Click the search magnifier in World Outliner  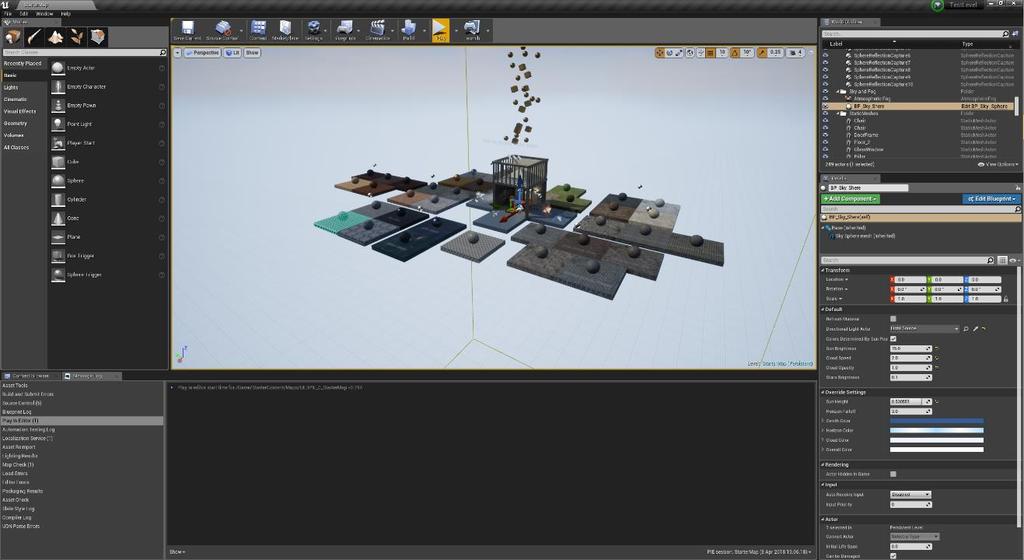coord(1006,33)
